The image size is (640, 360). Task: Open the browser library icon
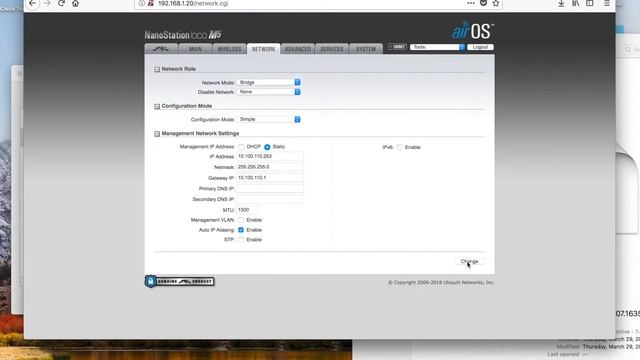click(x=576, y=3)
